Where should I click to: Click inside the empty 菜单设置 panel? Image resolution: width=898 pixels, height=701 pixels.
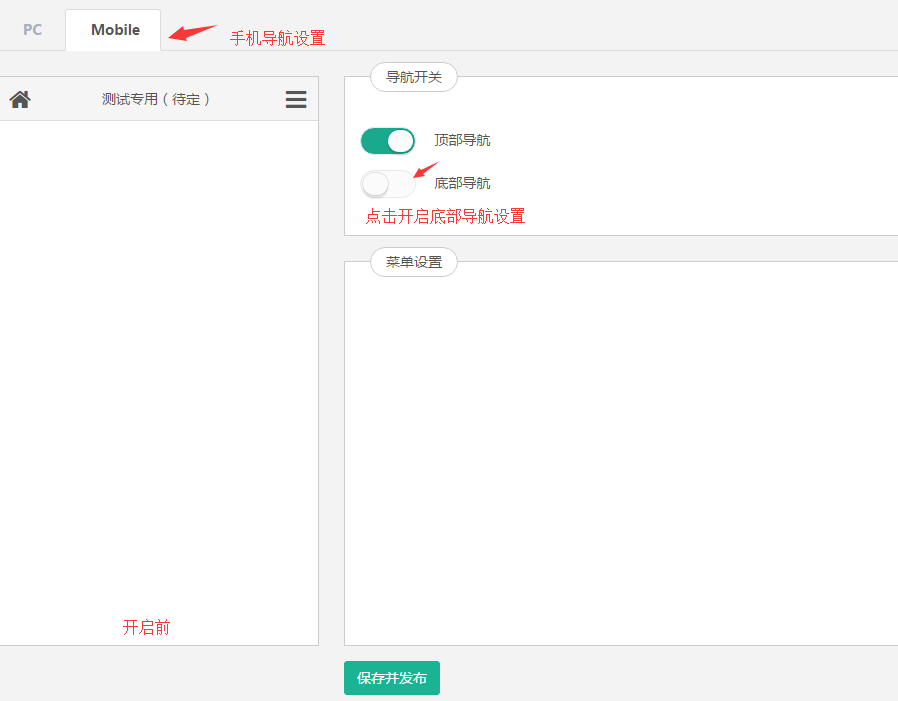click(x=620, y=450)
